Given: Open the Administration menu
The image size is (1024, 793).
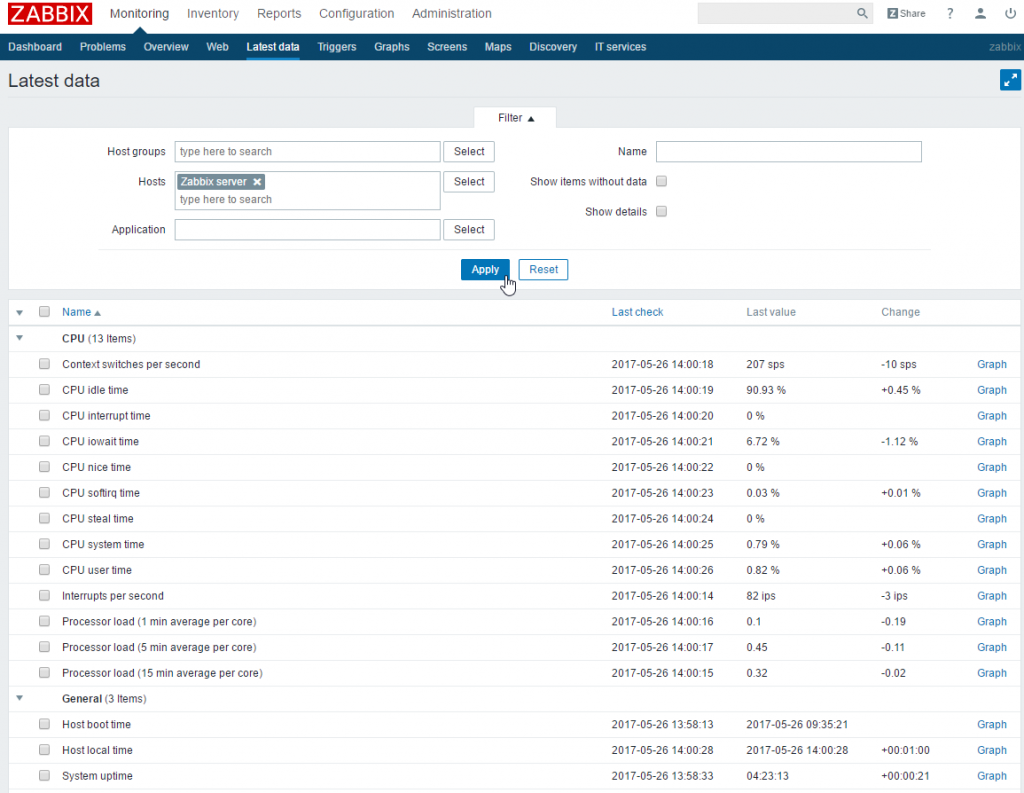Looking at the screenshot, I should (x=451, y=13).
